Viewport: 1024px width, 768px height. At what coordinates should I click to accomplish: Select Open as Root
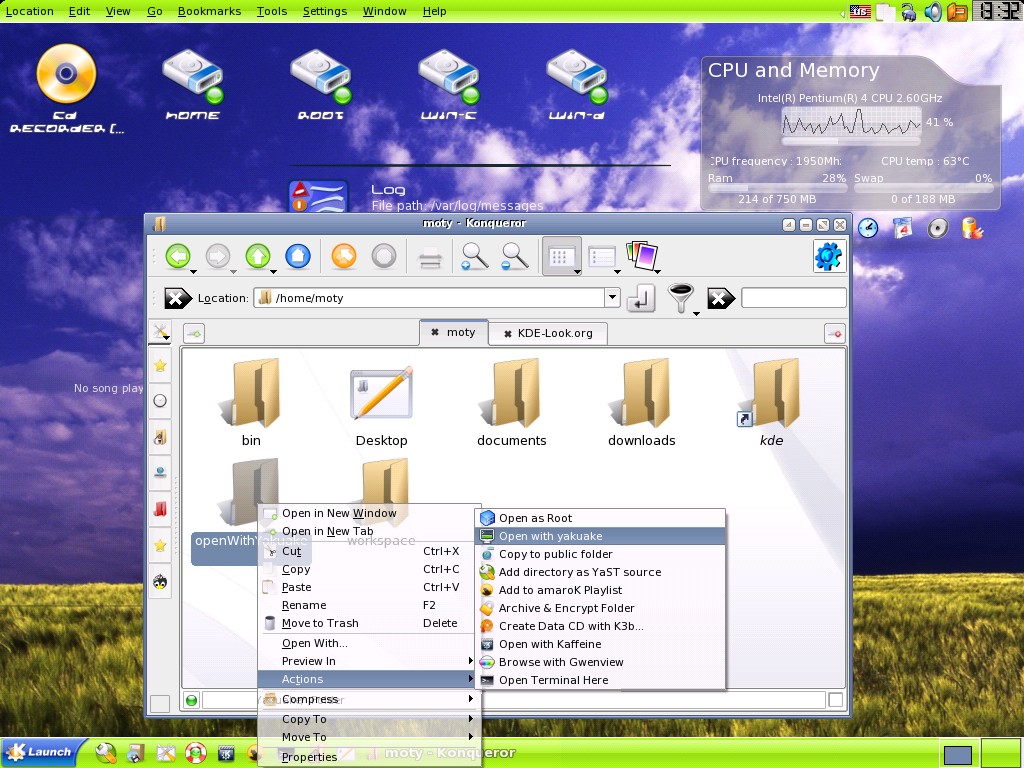click(x=600, y=518)
